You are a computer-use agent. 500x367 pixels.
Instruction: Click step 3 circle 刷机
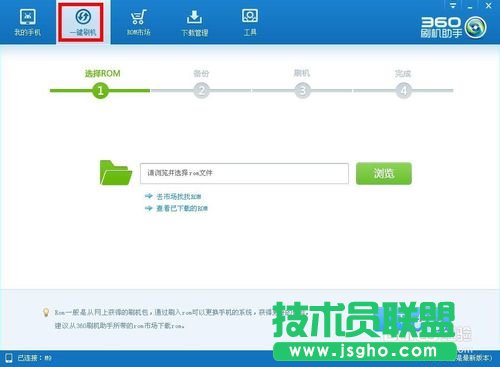click(302, 90)
